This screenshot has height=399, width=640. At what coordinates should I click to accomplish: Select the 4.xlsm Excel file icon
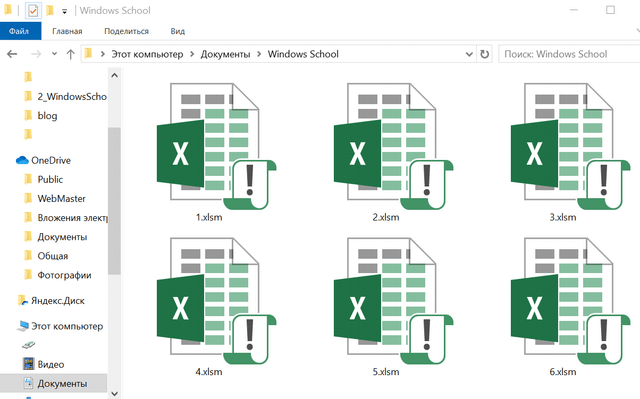(216, 301)
